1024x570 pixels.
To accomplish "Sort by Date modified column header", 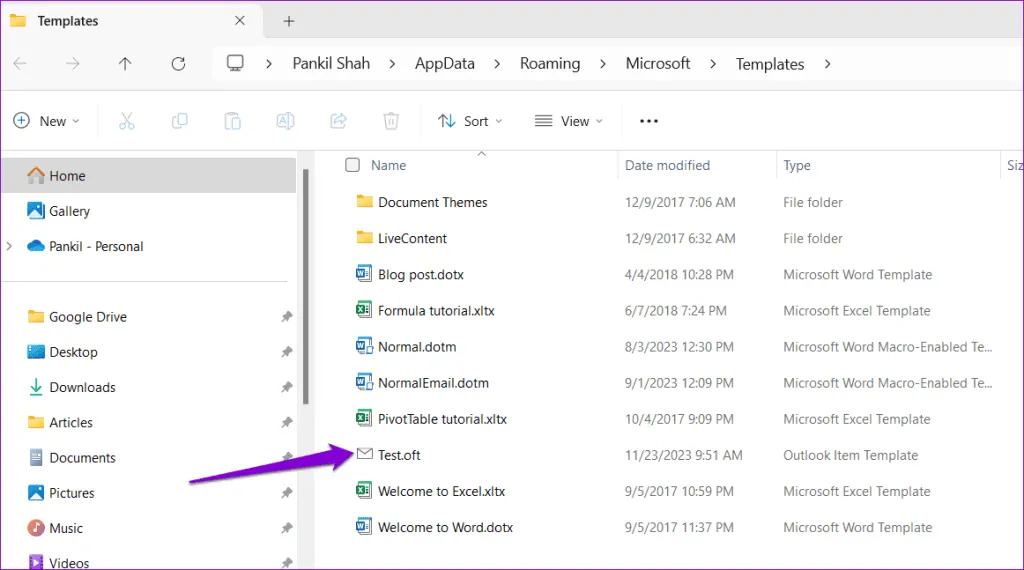I will (x=667, y=165).
